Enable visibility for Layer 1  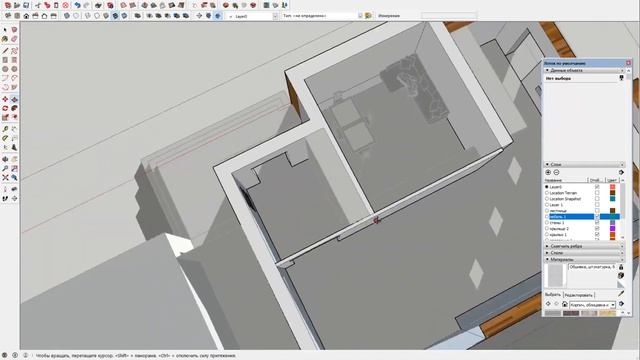(597, 204)
